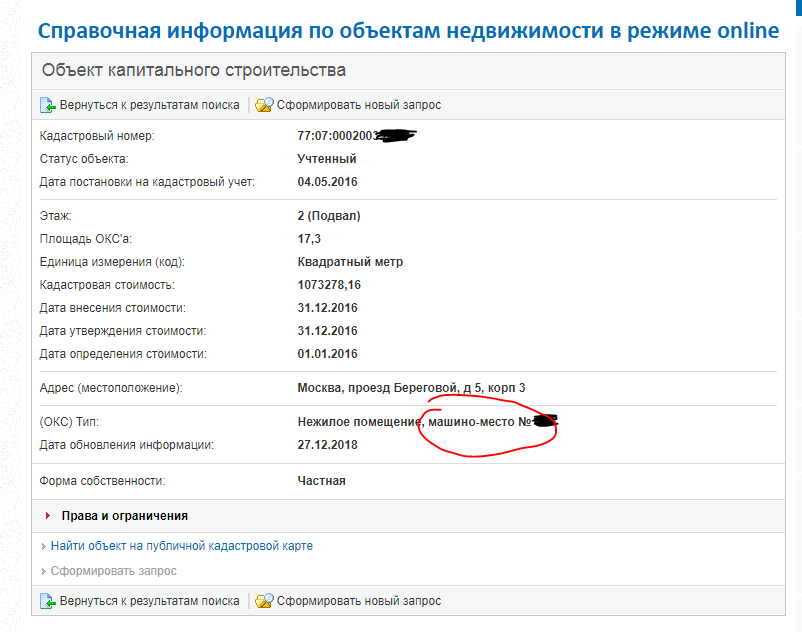Expand the disabled 'Сформировать запрос' entry
802x632 pixels.
(x=114, y=570)
